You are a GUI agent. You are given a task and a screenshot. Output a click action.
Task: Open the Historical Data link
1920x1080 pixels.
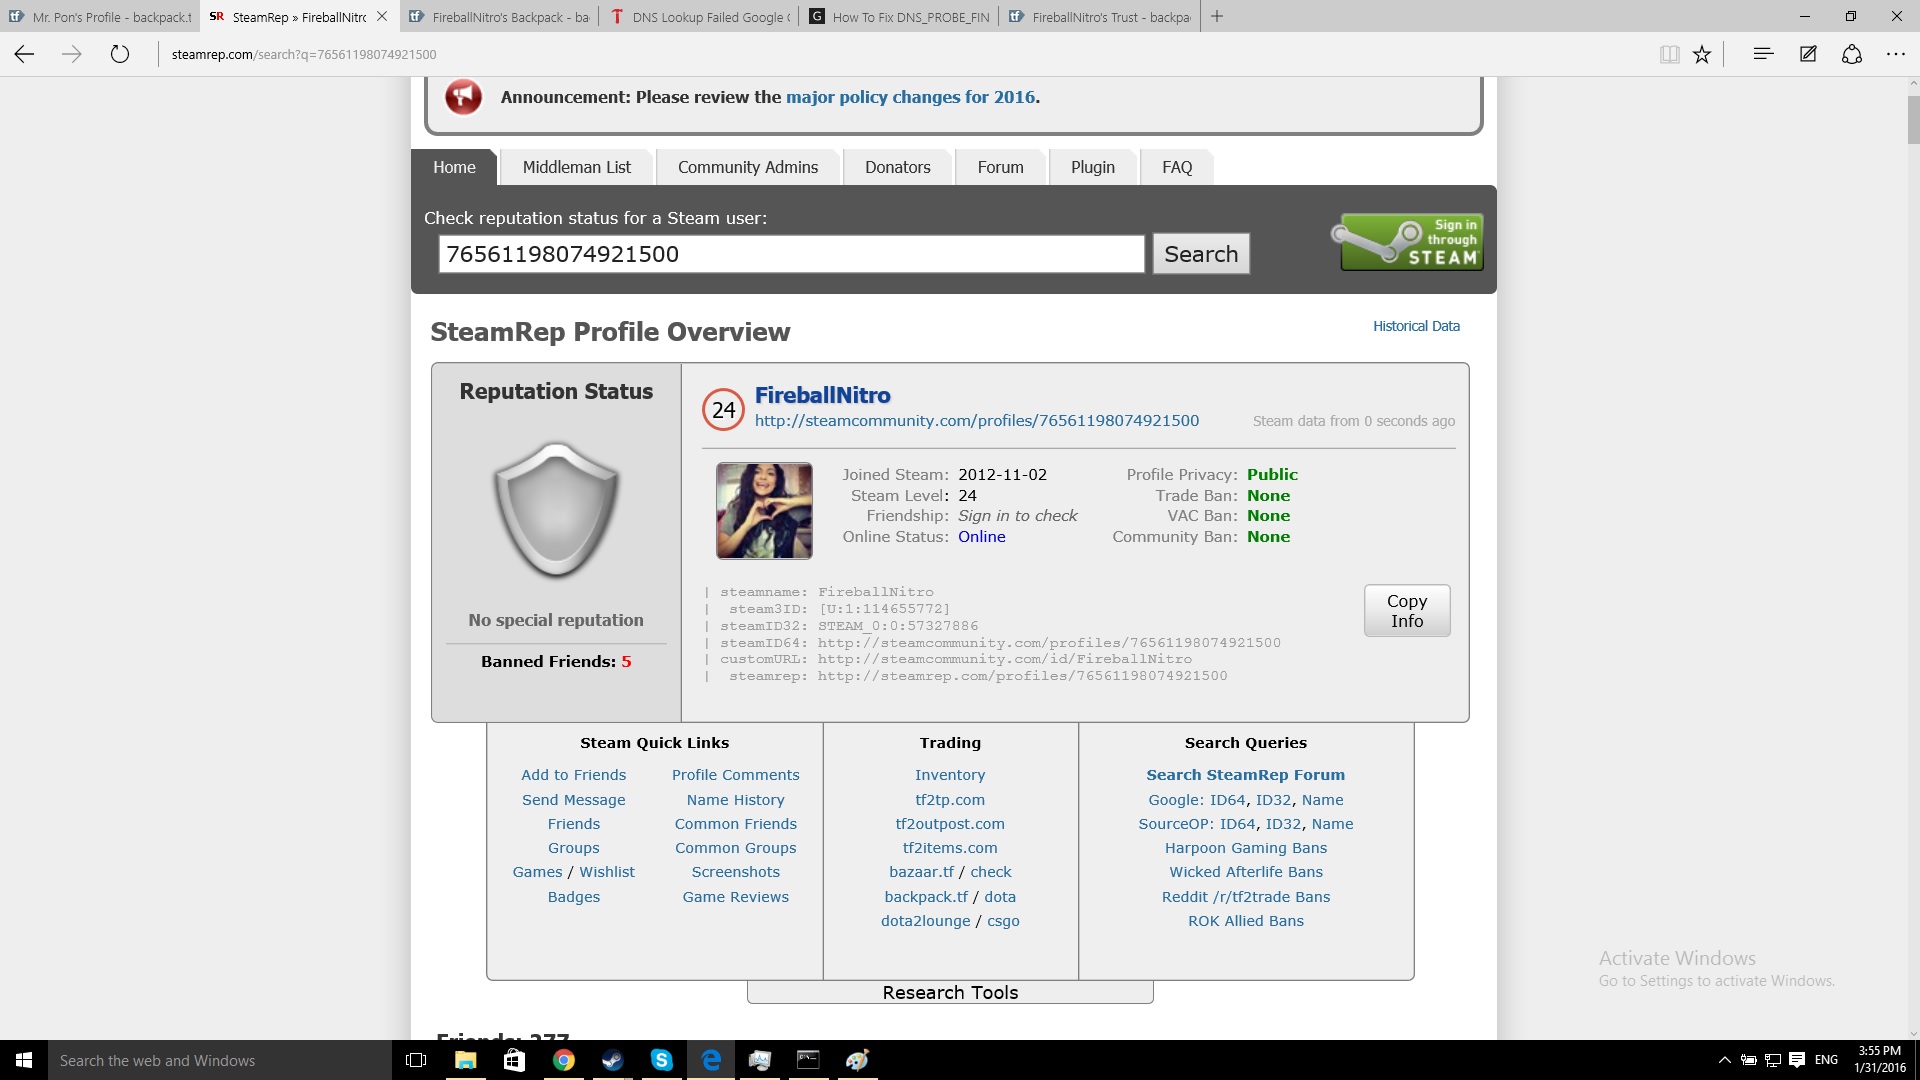[1415, 326]
